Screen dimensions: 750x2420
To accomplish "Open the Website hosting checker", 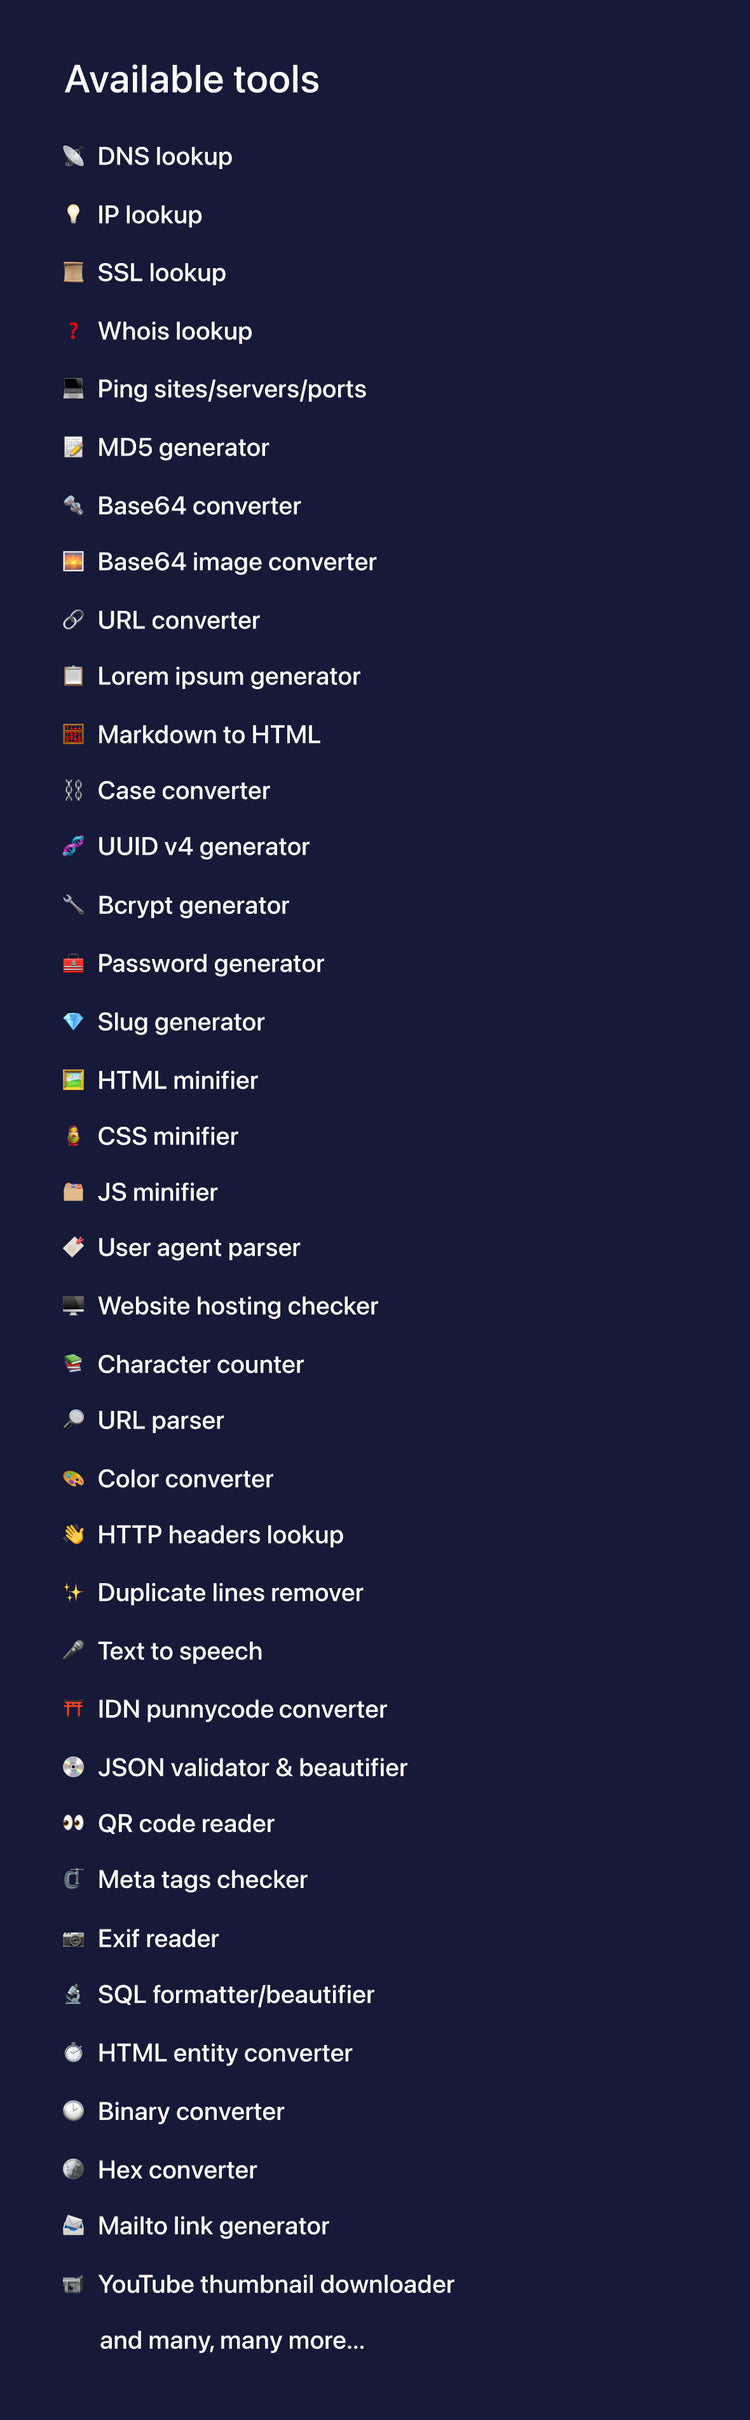I will point(238,1306).
